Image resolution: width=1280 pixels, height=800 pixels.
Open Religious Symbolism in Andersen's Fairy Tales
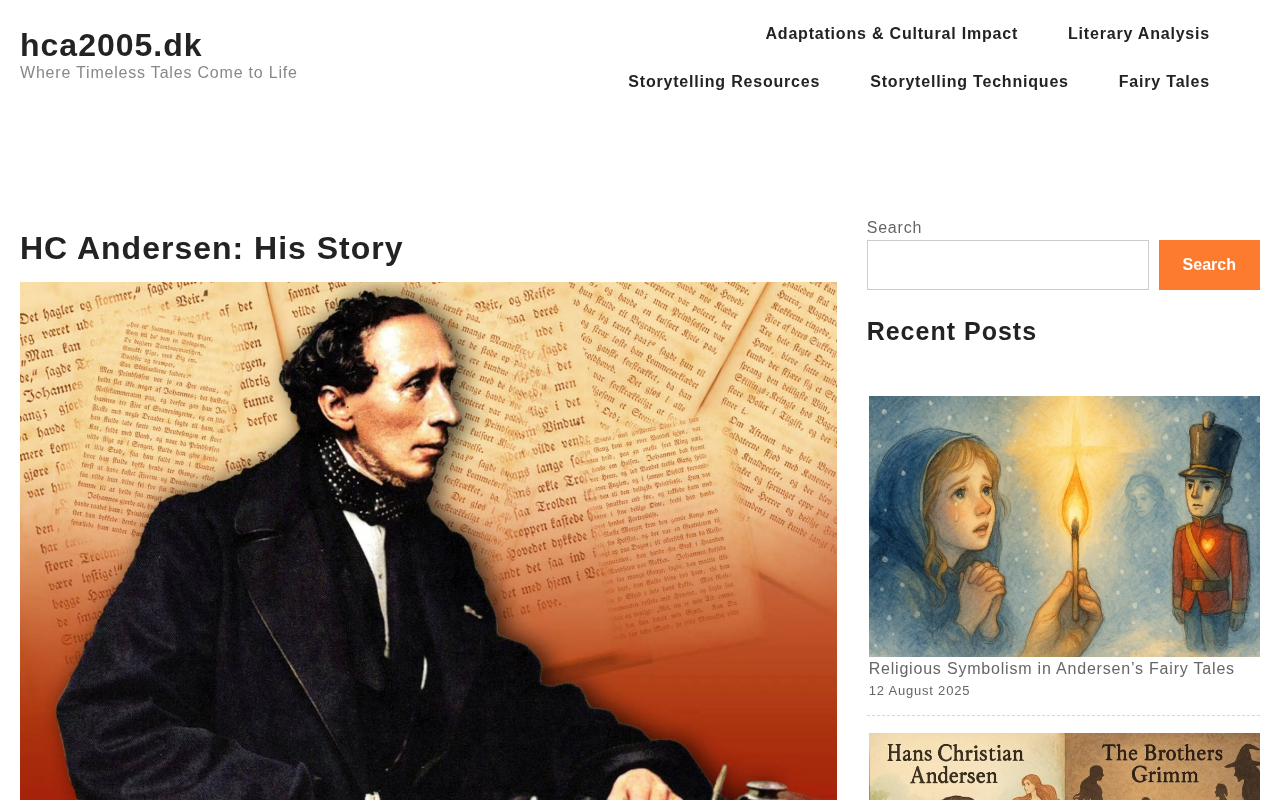coord(1052,669)
